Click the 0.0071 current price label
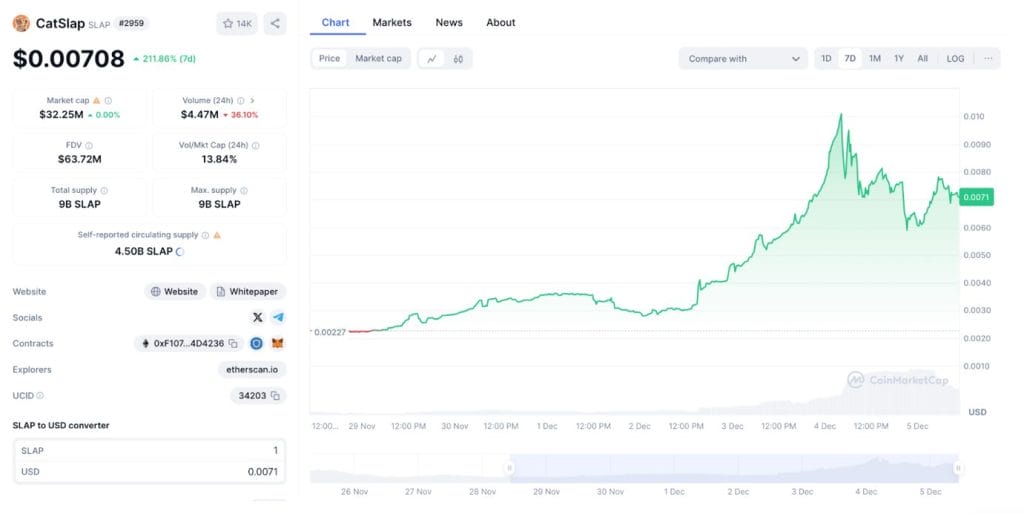Screen dimensions: 1024x514 (x=976, y=197)
